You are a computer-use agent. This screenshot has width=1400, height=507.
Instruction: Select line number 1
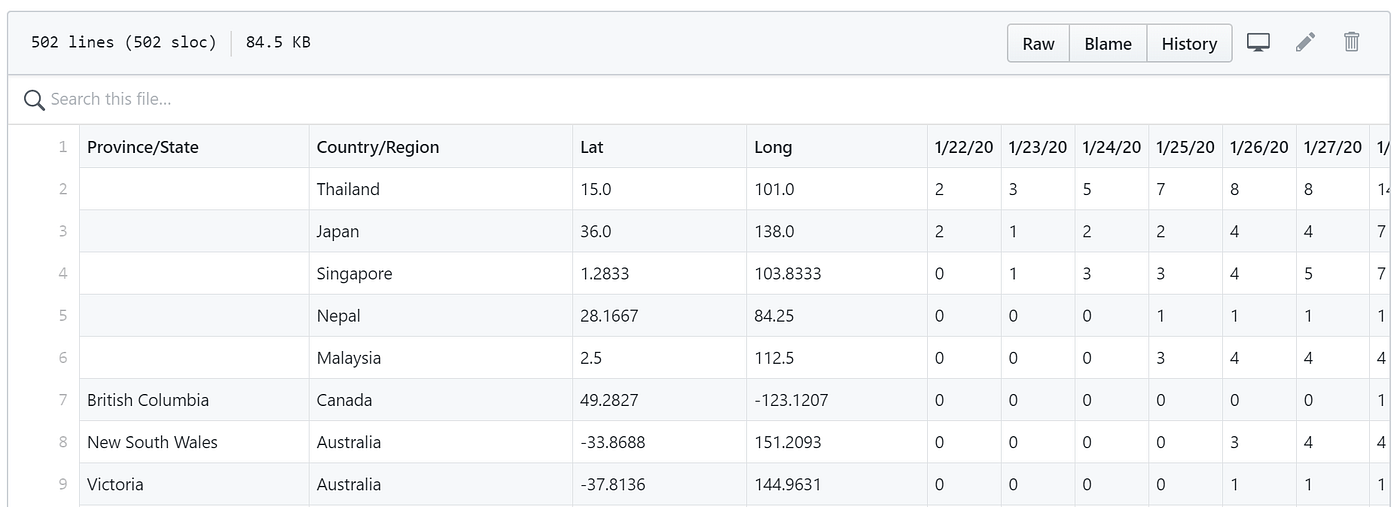[62, 147]
